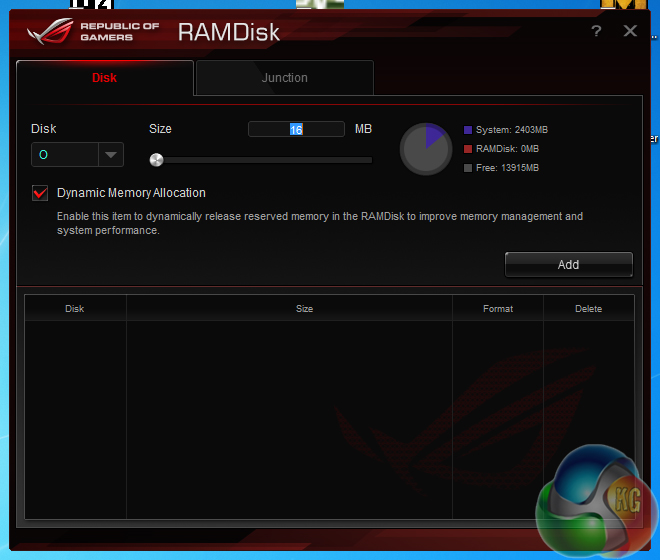Click the Delete column header
The width and height of the screenshot is (660, 560).
coord(588,309)
